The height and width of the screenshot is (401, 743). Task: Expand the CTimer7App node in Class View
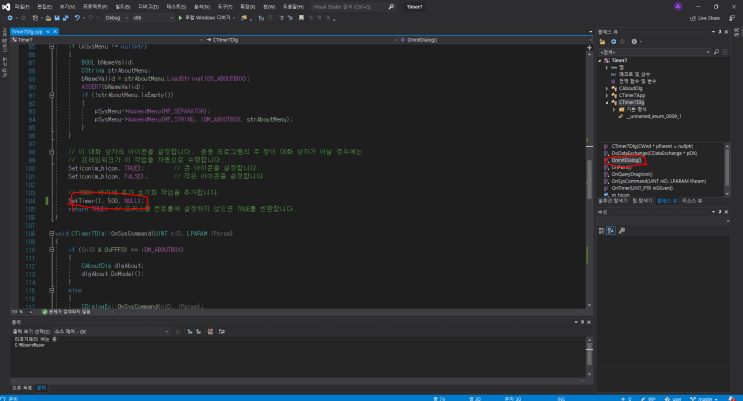pyautogui.click(x=607, y=95)
